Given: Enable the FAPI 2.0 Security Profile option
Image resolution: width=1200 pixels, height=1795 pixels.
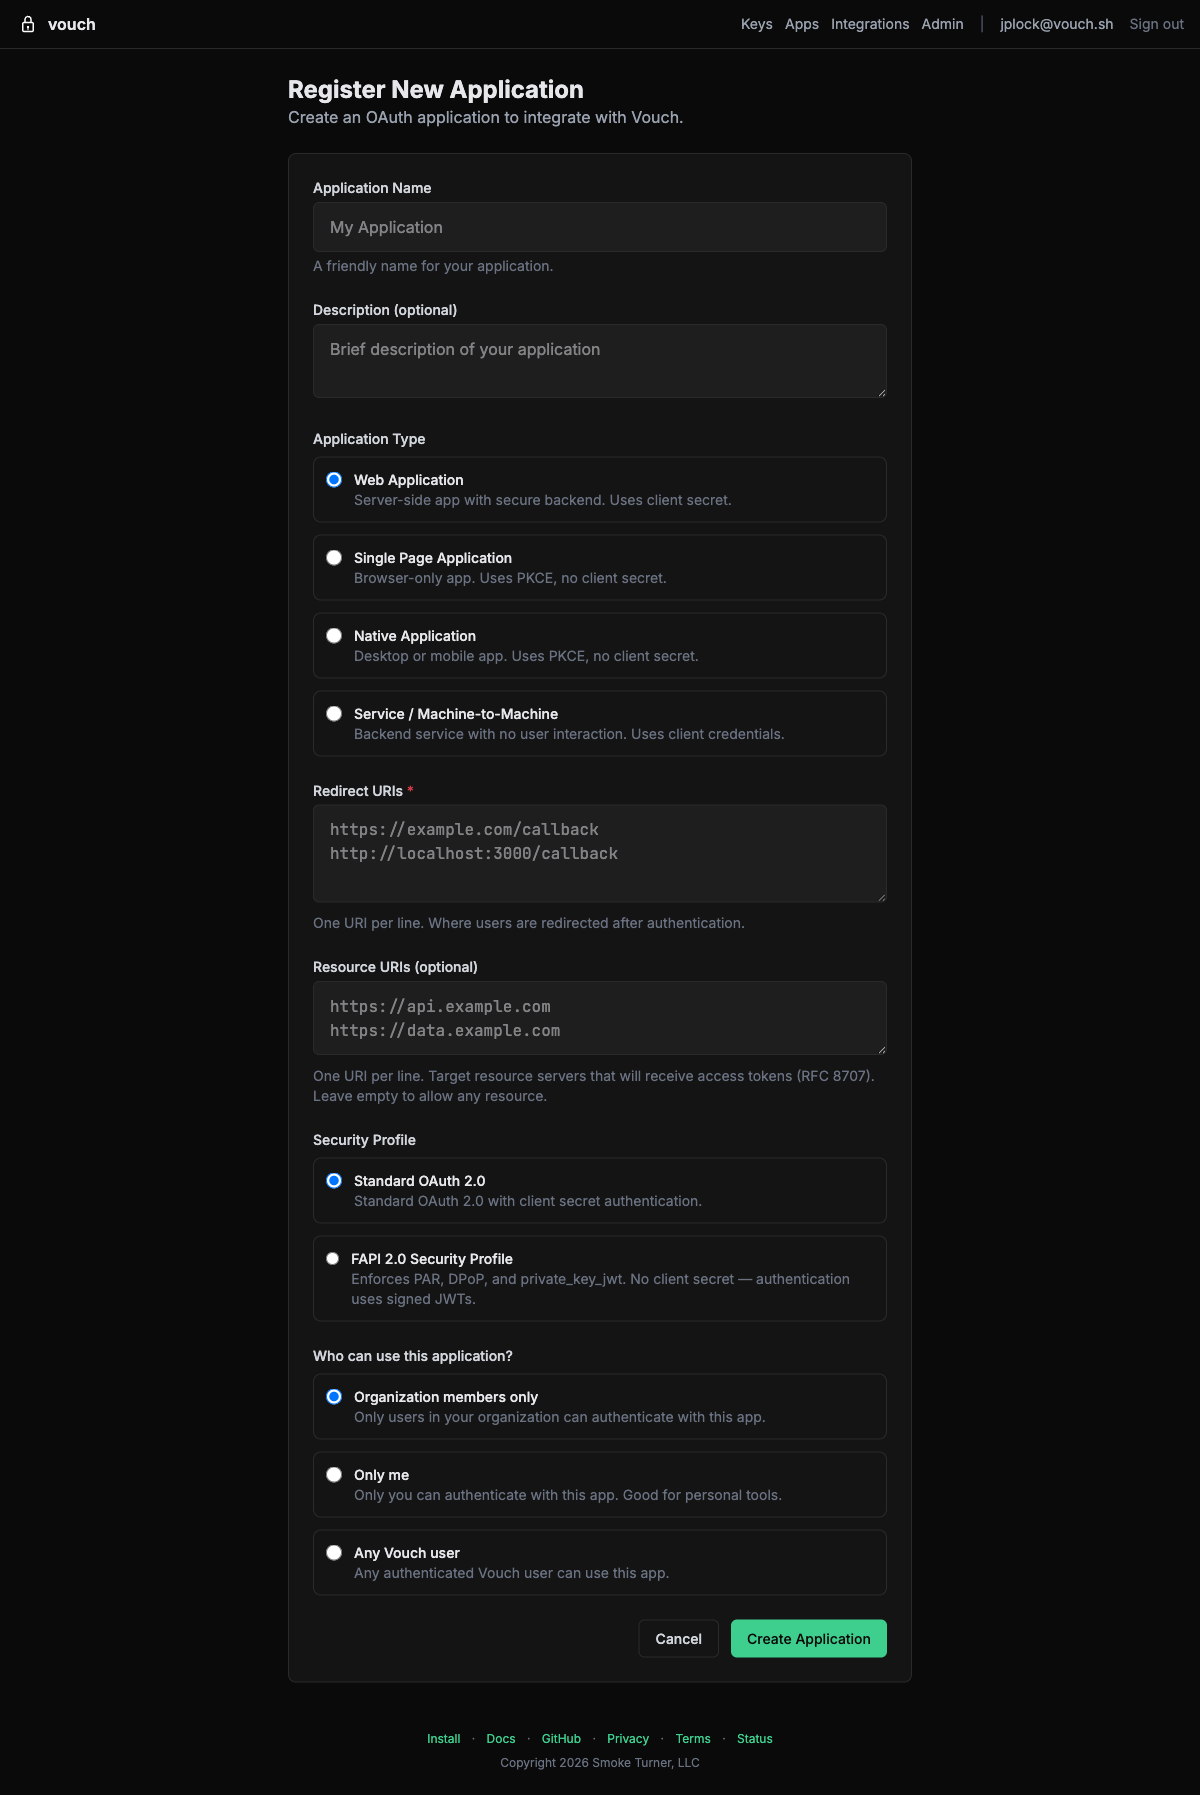Looking at the screenshot, I should (333, 1259).
